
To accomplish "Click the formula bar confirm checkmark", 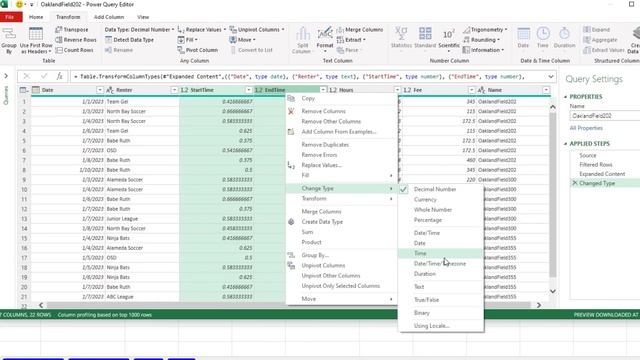I will [x=44, y=76].
